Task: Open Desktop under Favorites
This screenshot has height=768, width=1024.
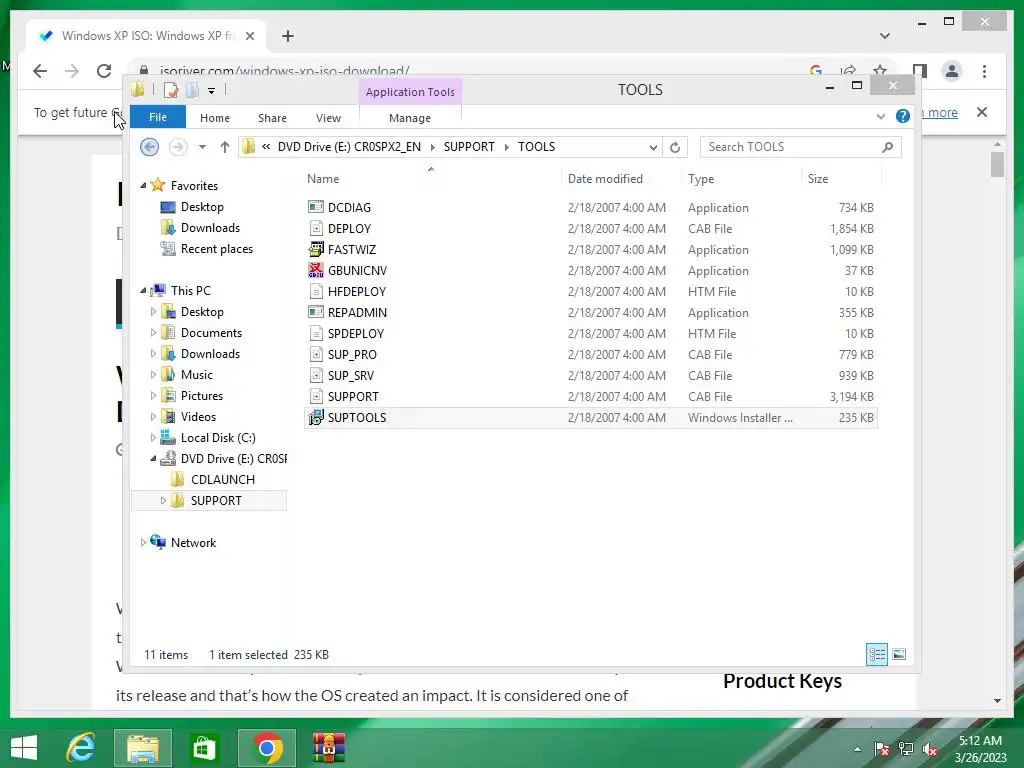Action: click(x=202, y=207)
